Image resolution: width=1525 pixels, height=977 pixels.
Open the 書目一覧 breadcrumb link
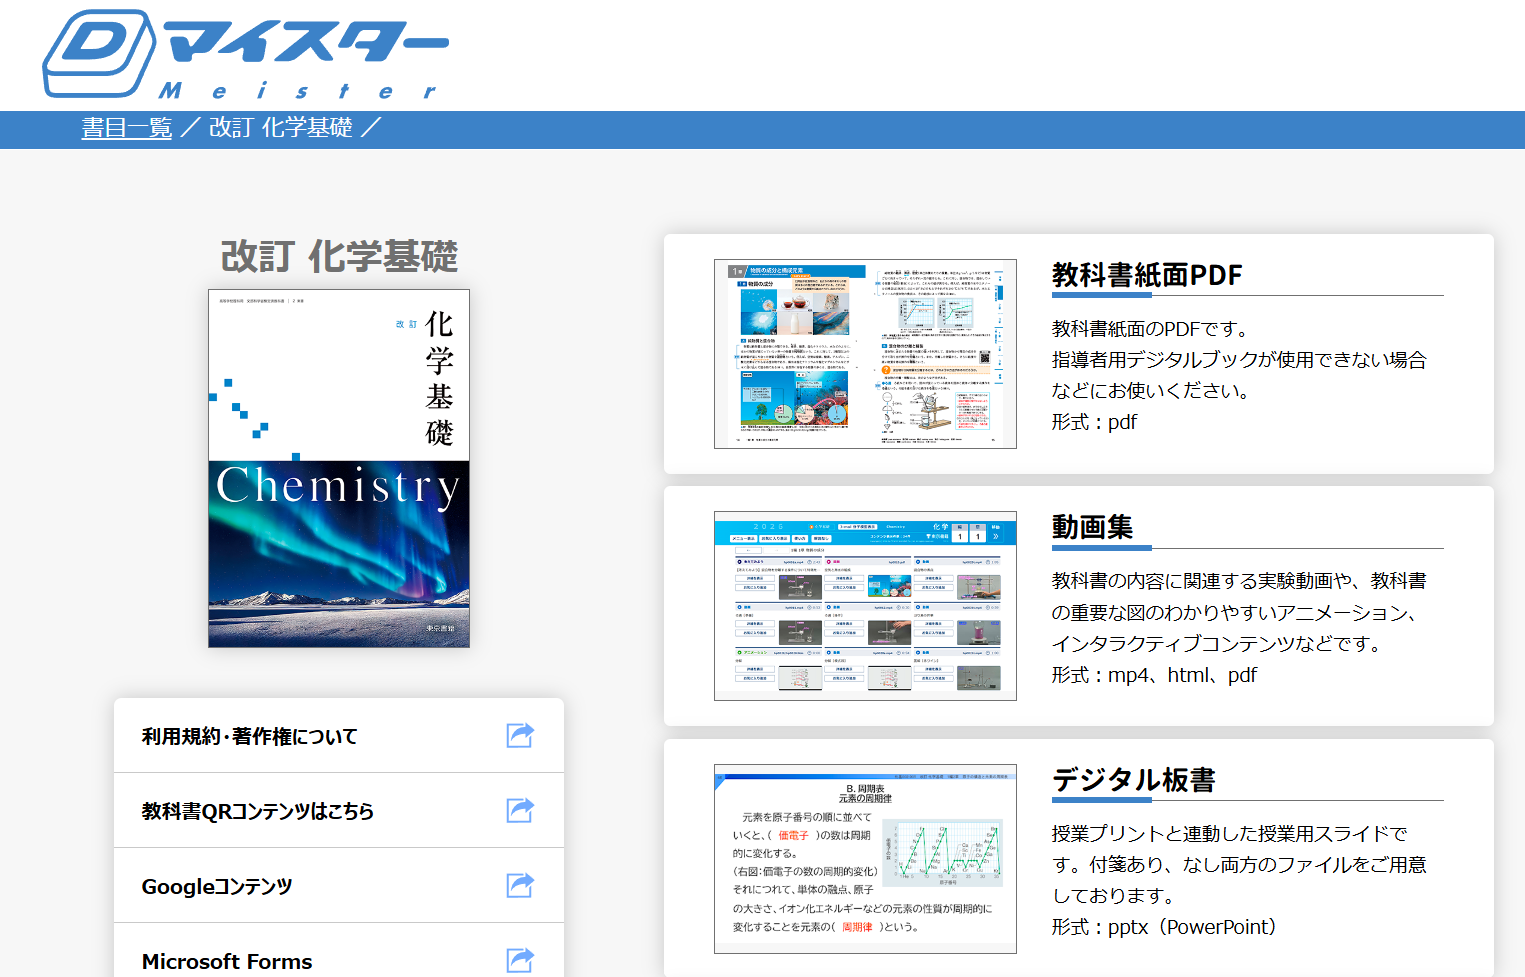point(127,128)
